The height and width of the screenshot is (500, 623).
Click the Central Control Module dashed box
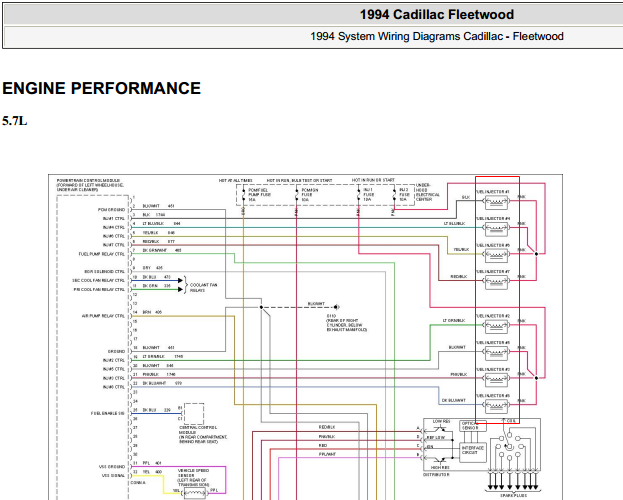click(x=194, y=414)
